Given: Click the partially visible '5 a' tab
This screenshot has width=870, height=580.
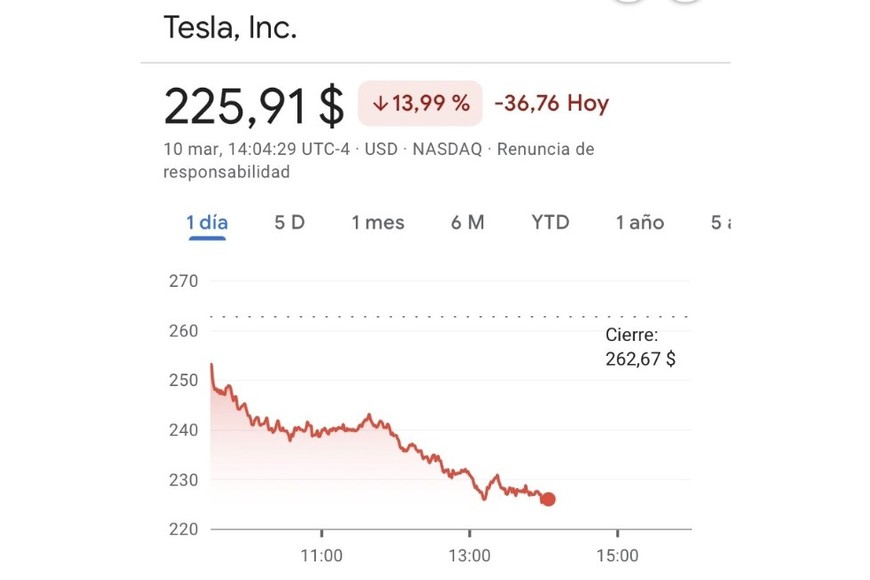Looking at the screenshot, I should pos(718,222).
